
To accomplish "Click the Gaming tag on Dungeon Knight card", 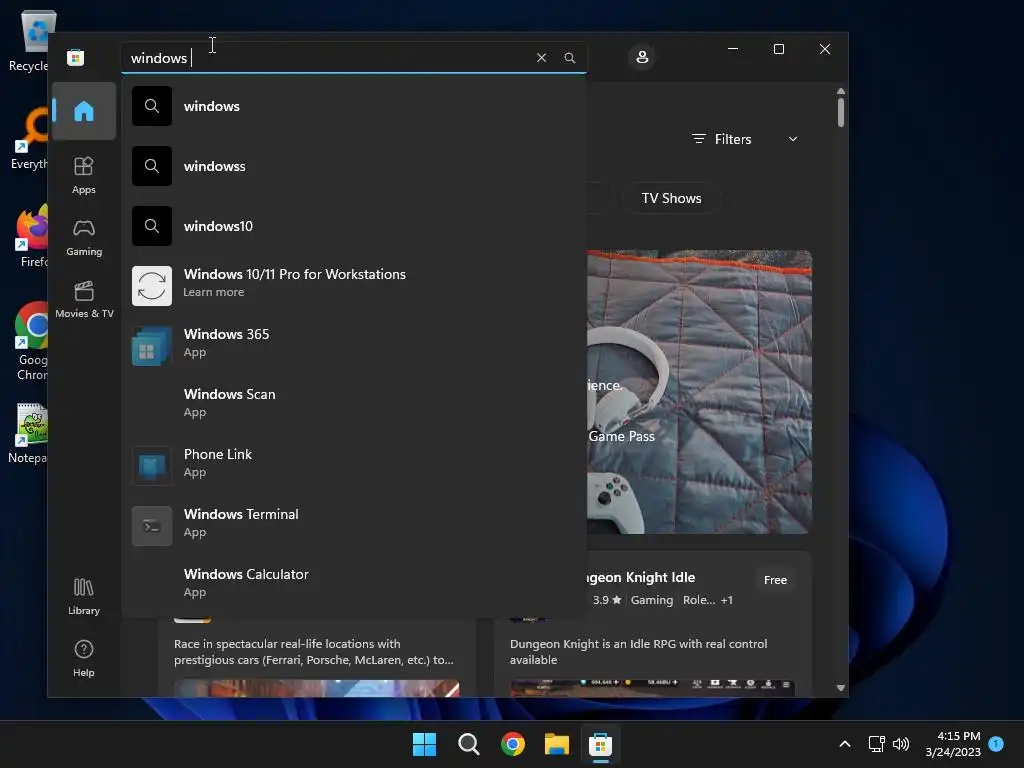I will click(651, 600).
